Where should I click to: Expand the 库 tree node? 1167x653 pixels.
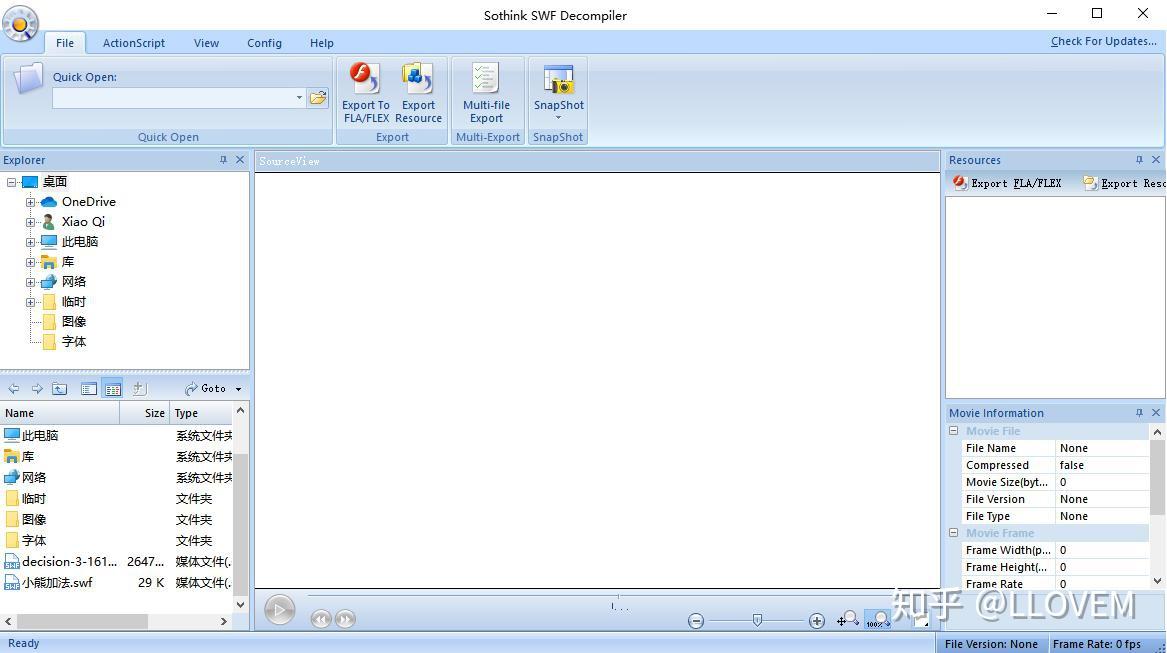pyautogui.click(x=31, y=262)
